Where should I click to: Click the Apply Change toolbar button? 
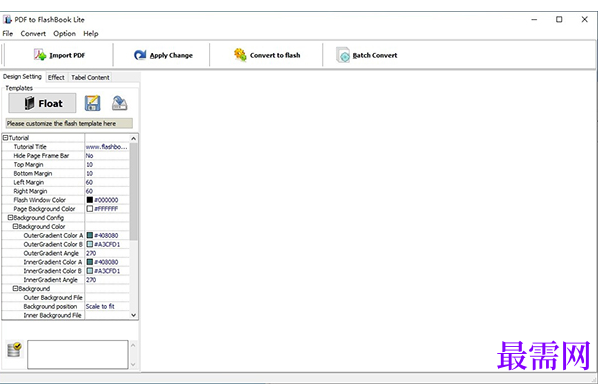click(x=163, y=55)
